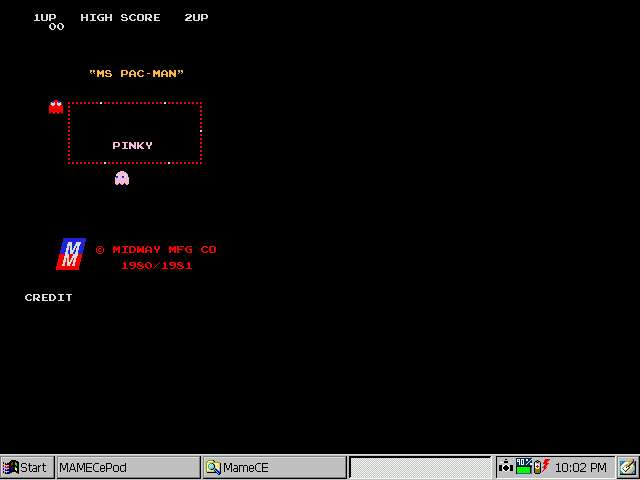
Task: Click the MameCE magnifier folder icon
Action: (213, 467)
